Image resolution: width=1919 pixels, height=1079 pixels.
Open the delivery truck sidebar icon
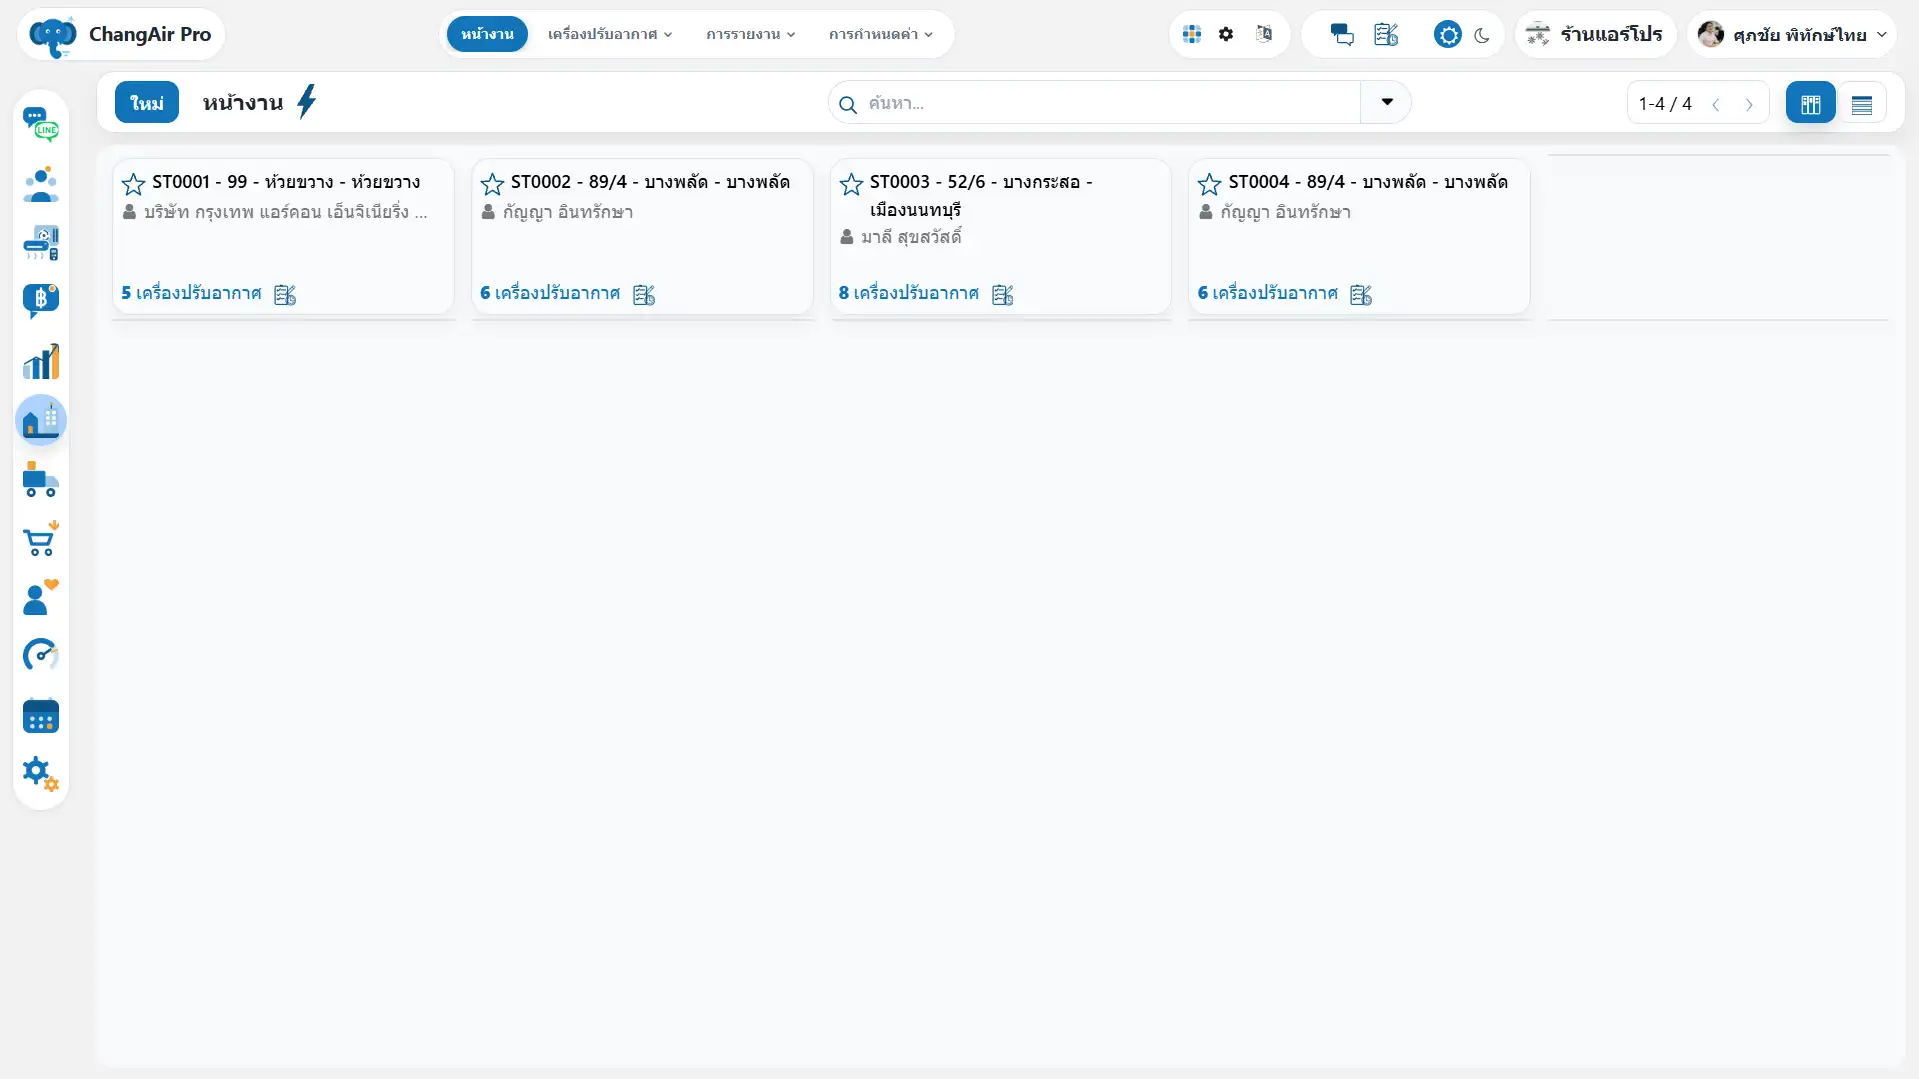pyautogui.click(x=41, y=480)
